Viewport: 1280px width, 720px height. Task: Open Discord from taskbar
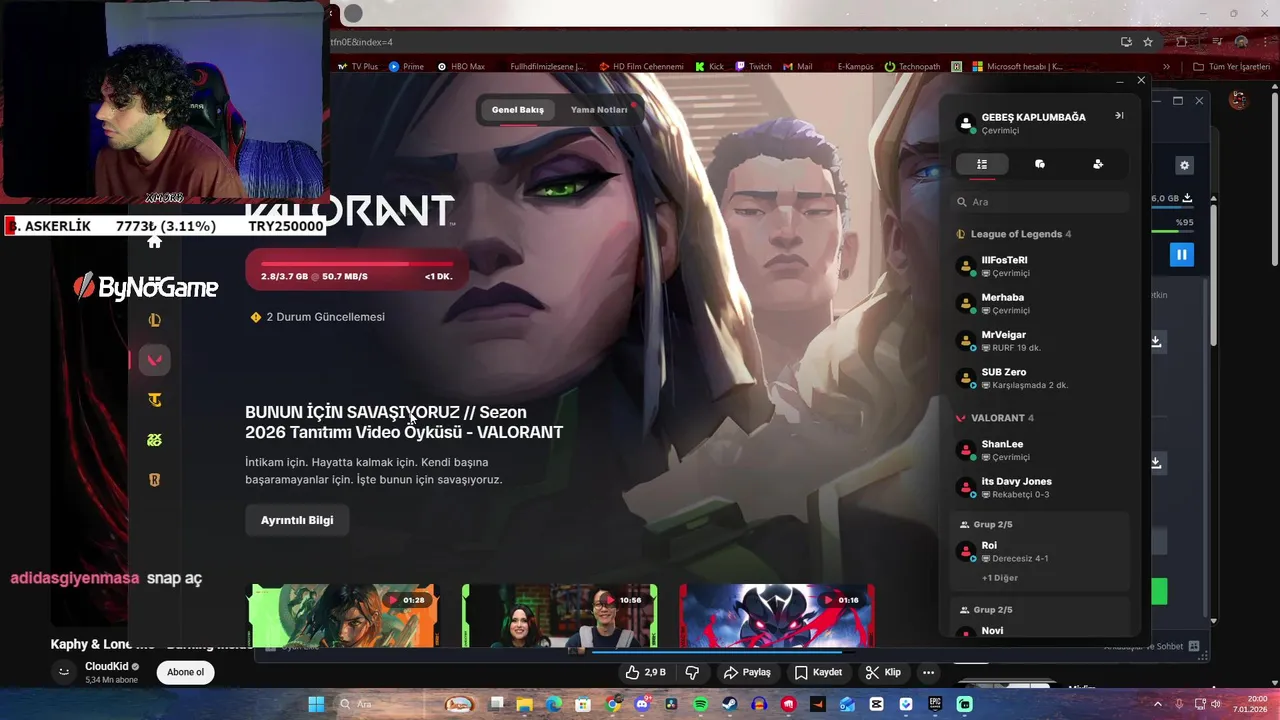click(x=642, y=704)
